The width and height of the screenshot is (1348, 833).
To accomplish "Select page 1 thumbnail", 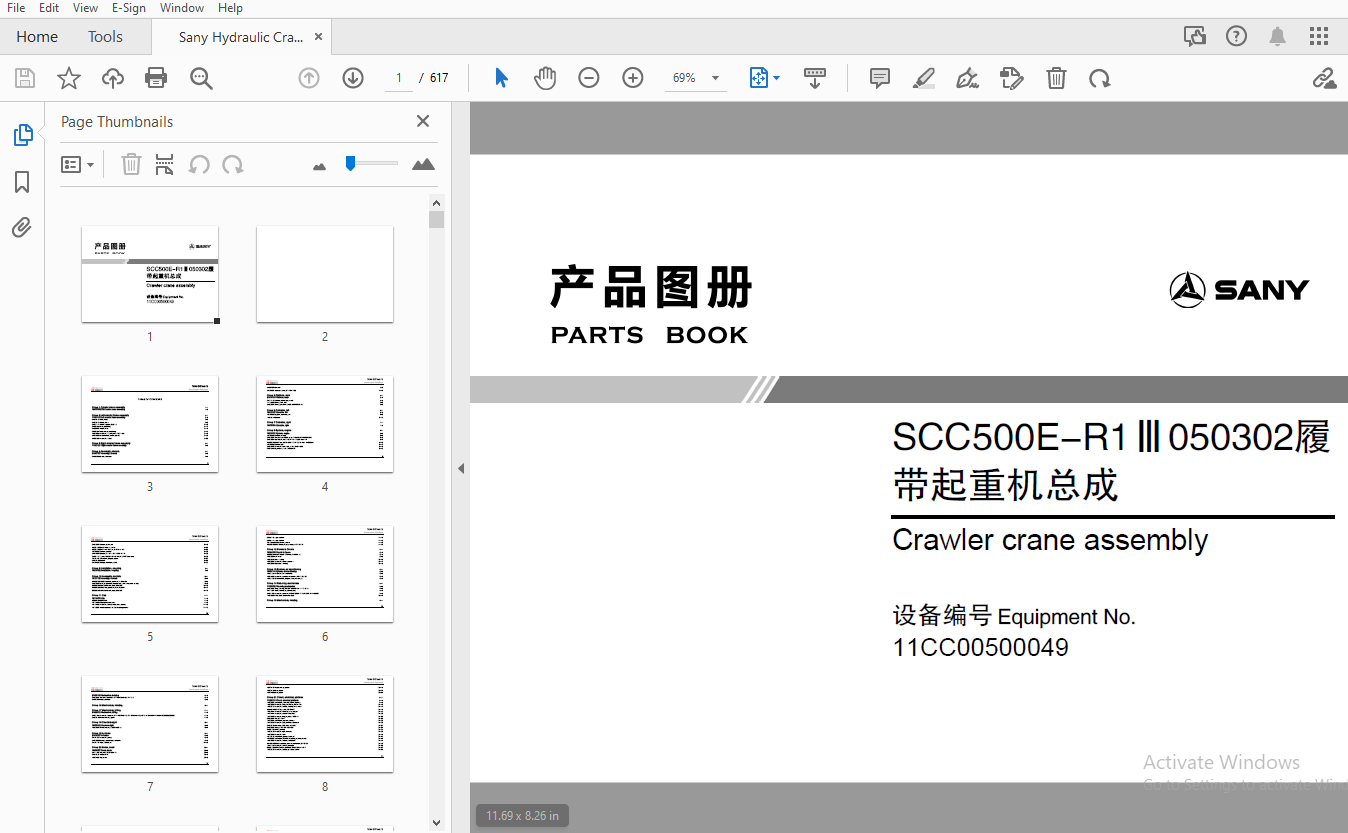I will coord(150,274).
